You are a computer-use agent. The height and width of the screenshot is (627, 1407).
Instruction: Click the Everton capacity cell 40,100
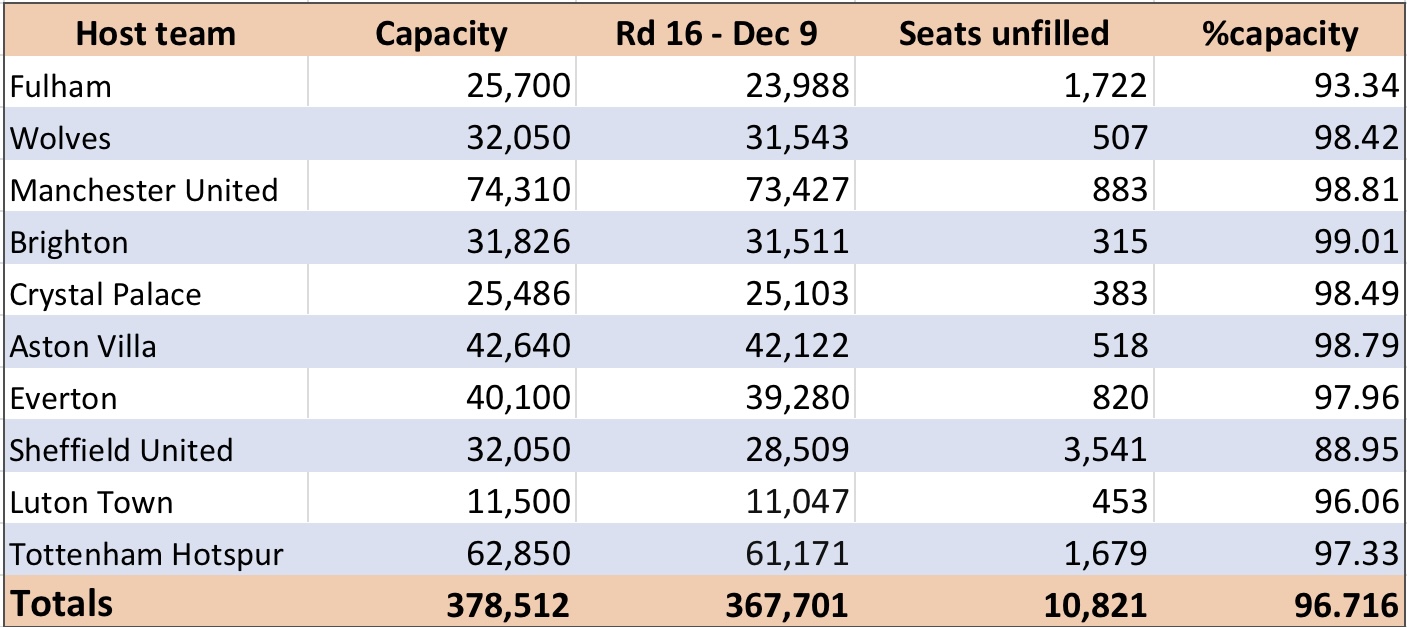point(441,397)
